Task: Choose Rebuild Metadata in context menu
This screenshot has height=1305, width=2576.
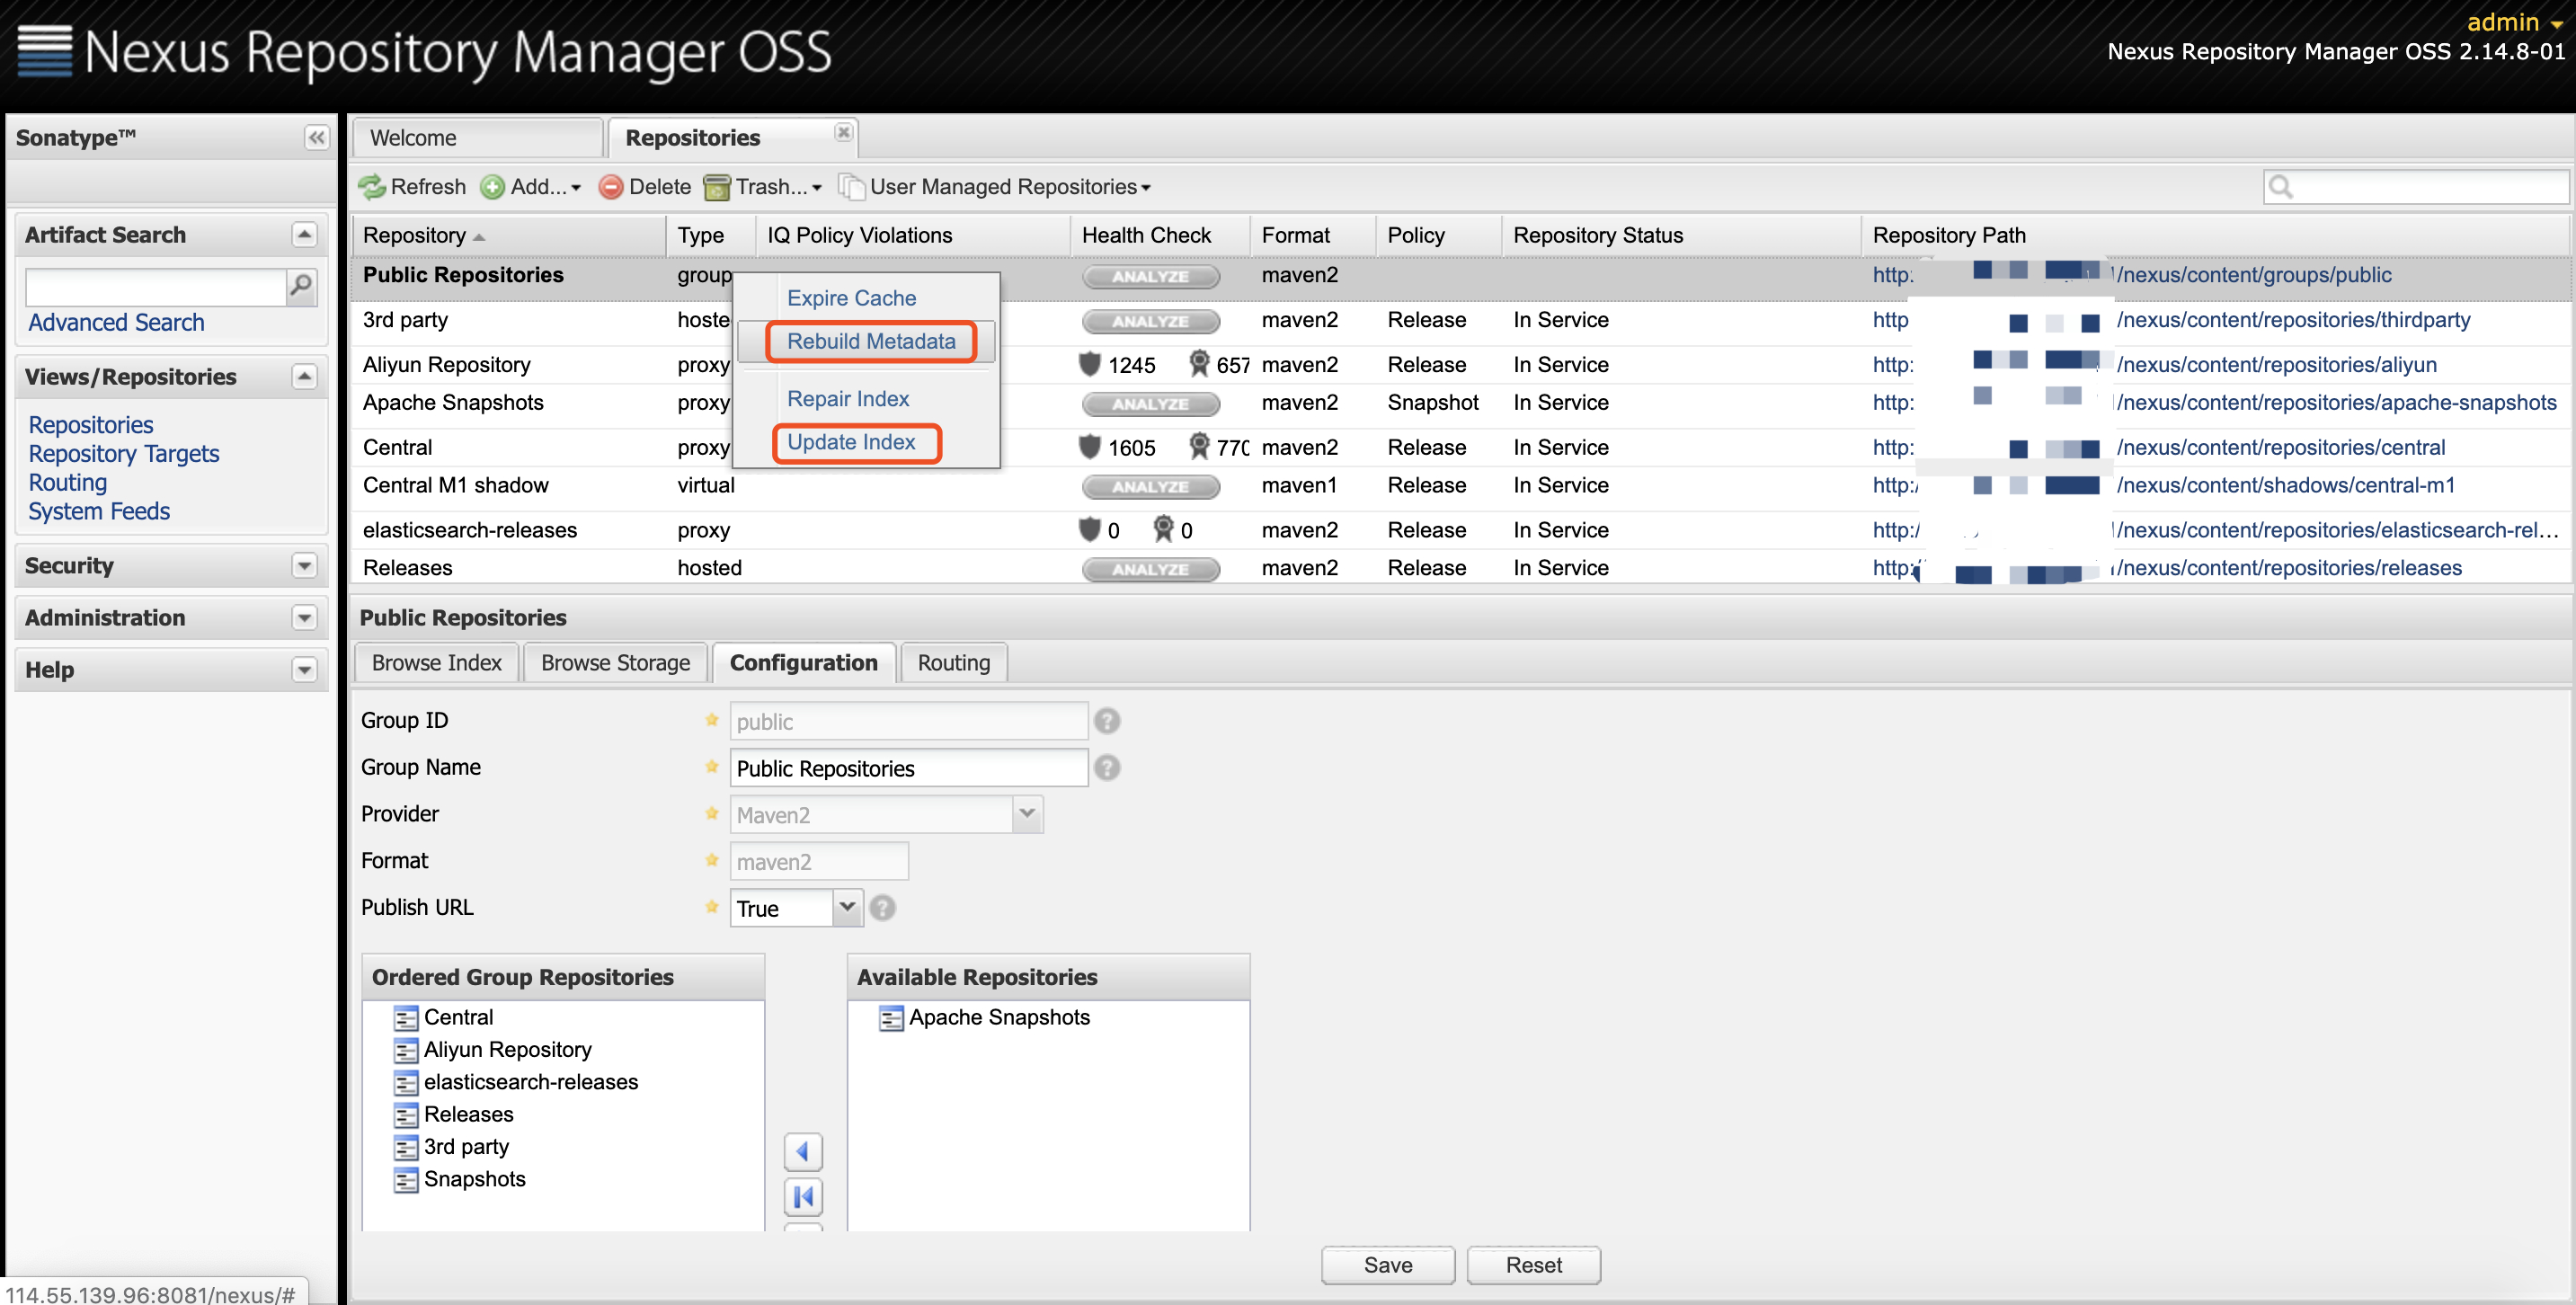Action: pyautogui.click(x=871, y=341)
